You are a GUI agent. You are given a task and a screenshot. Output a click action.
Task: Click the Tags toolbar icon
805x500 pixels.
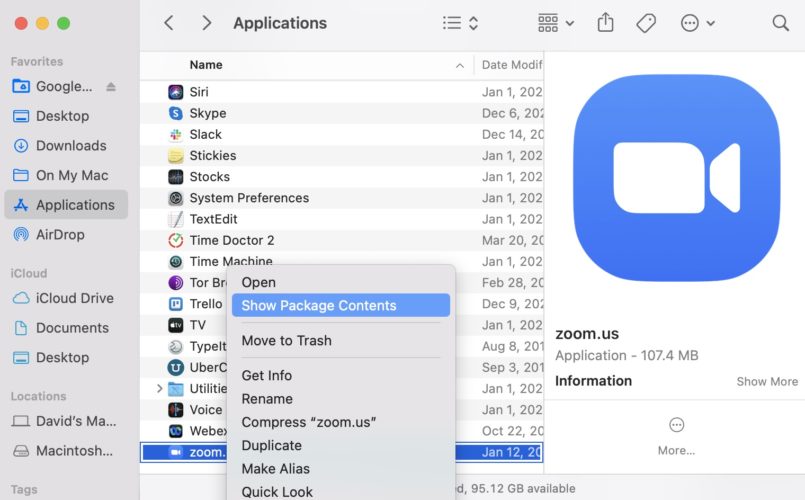pos(646,23)
